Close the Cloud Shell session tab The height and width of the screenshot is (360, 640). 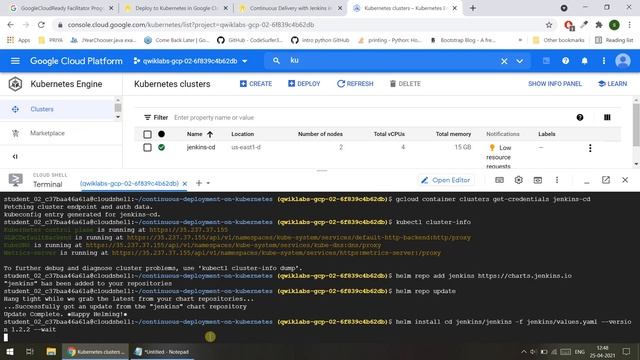coord(184,184)
